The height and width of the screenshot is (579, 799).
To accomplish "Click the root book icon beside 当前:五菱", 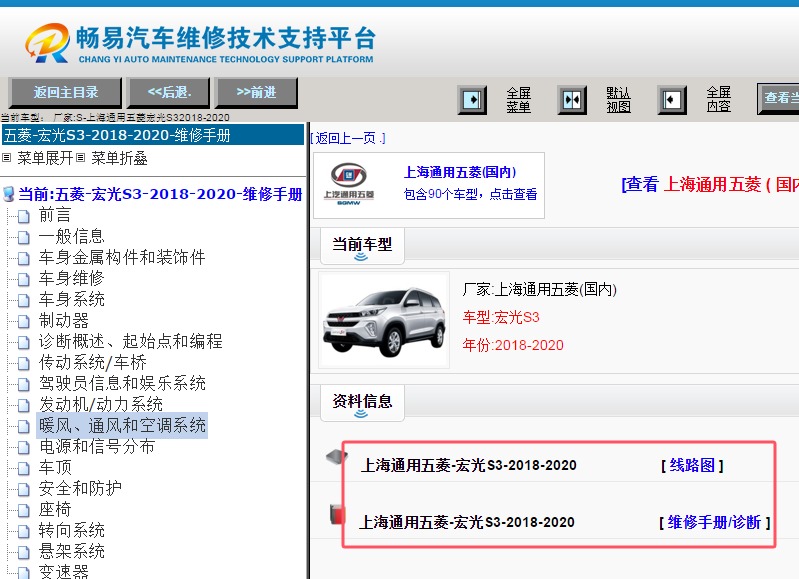I will pyautogui.click(x=9, y=194).
